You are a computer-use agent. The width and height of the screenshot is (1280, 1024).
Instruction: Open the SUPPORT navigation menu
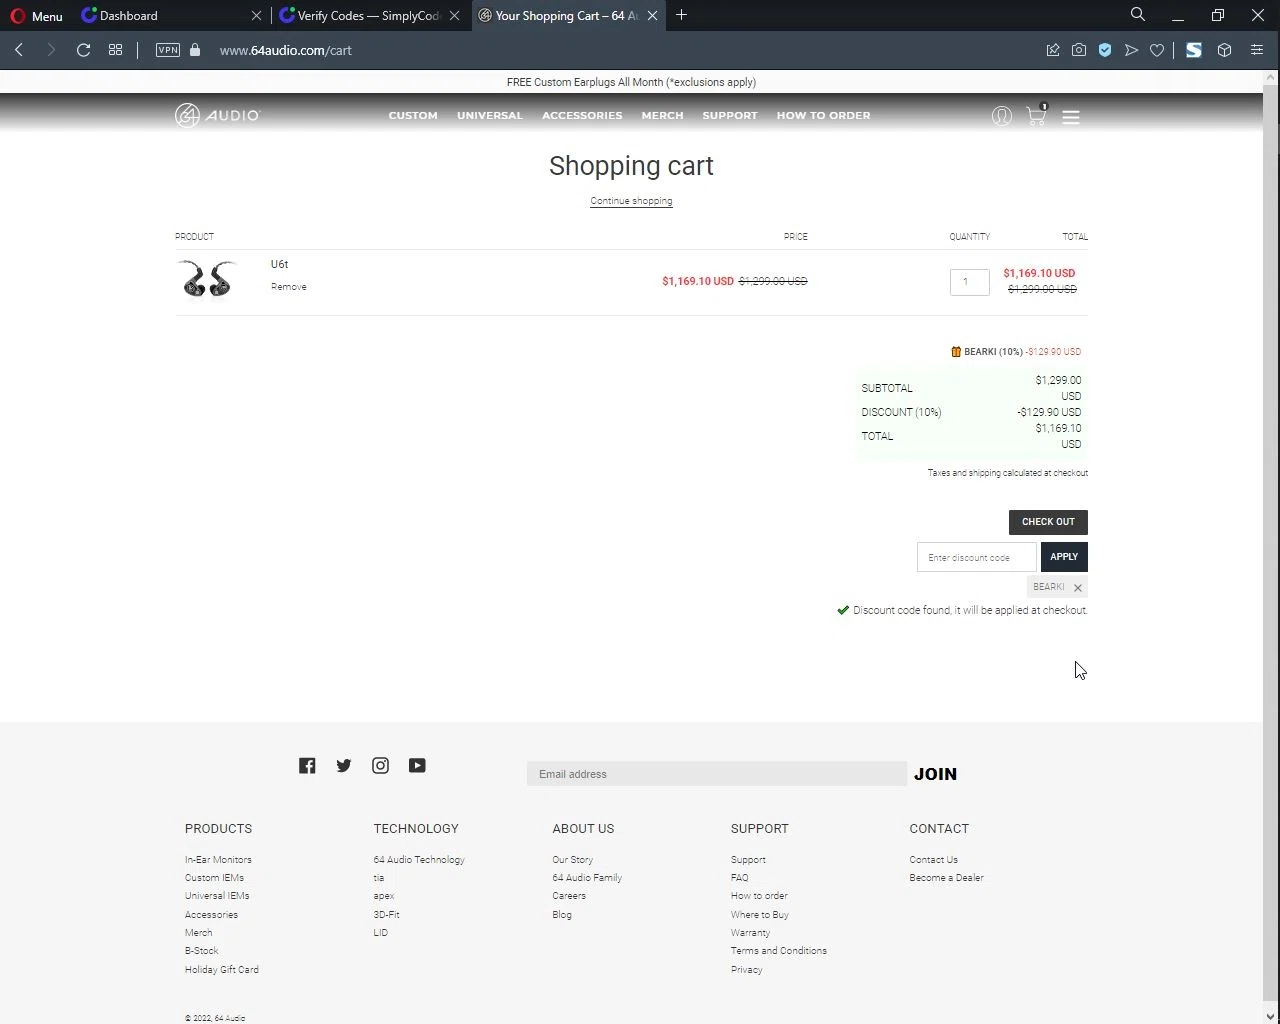tap(730, 116)
